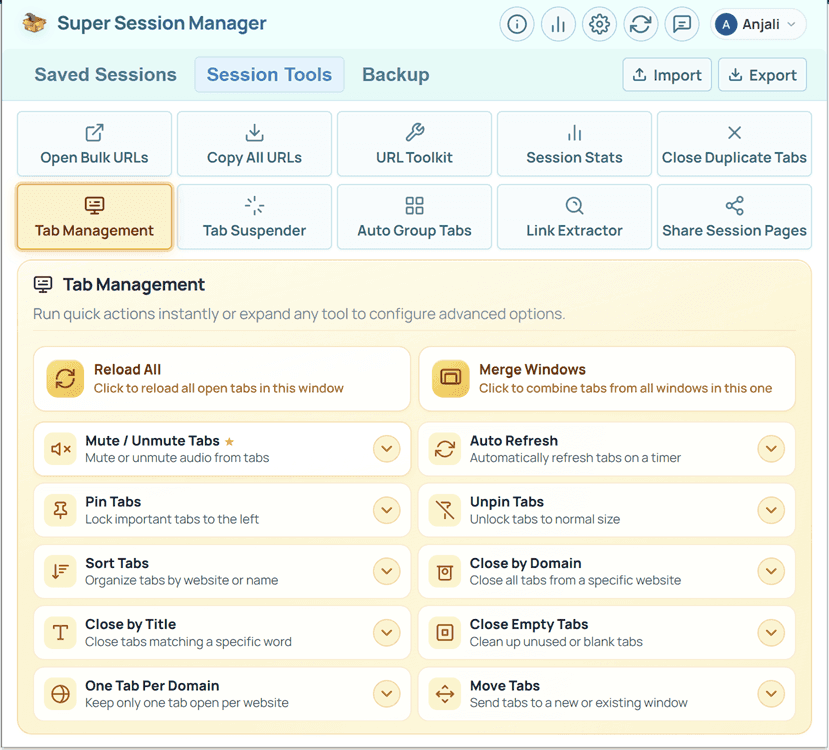The height and width of the screenshot is (750, 829).
Task: Open the Session Stats tool
Action: click(x=574, y=144)
